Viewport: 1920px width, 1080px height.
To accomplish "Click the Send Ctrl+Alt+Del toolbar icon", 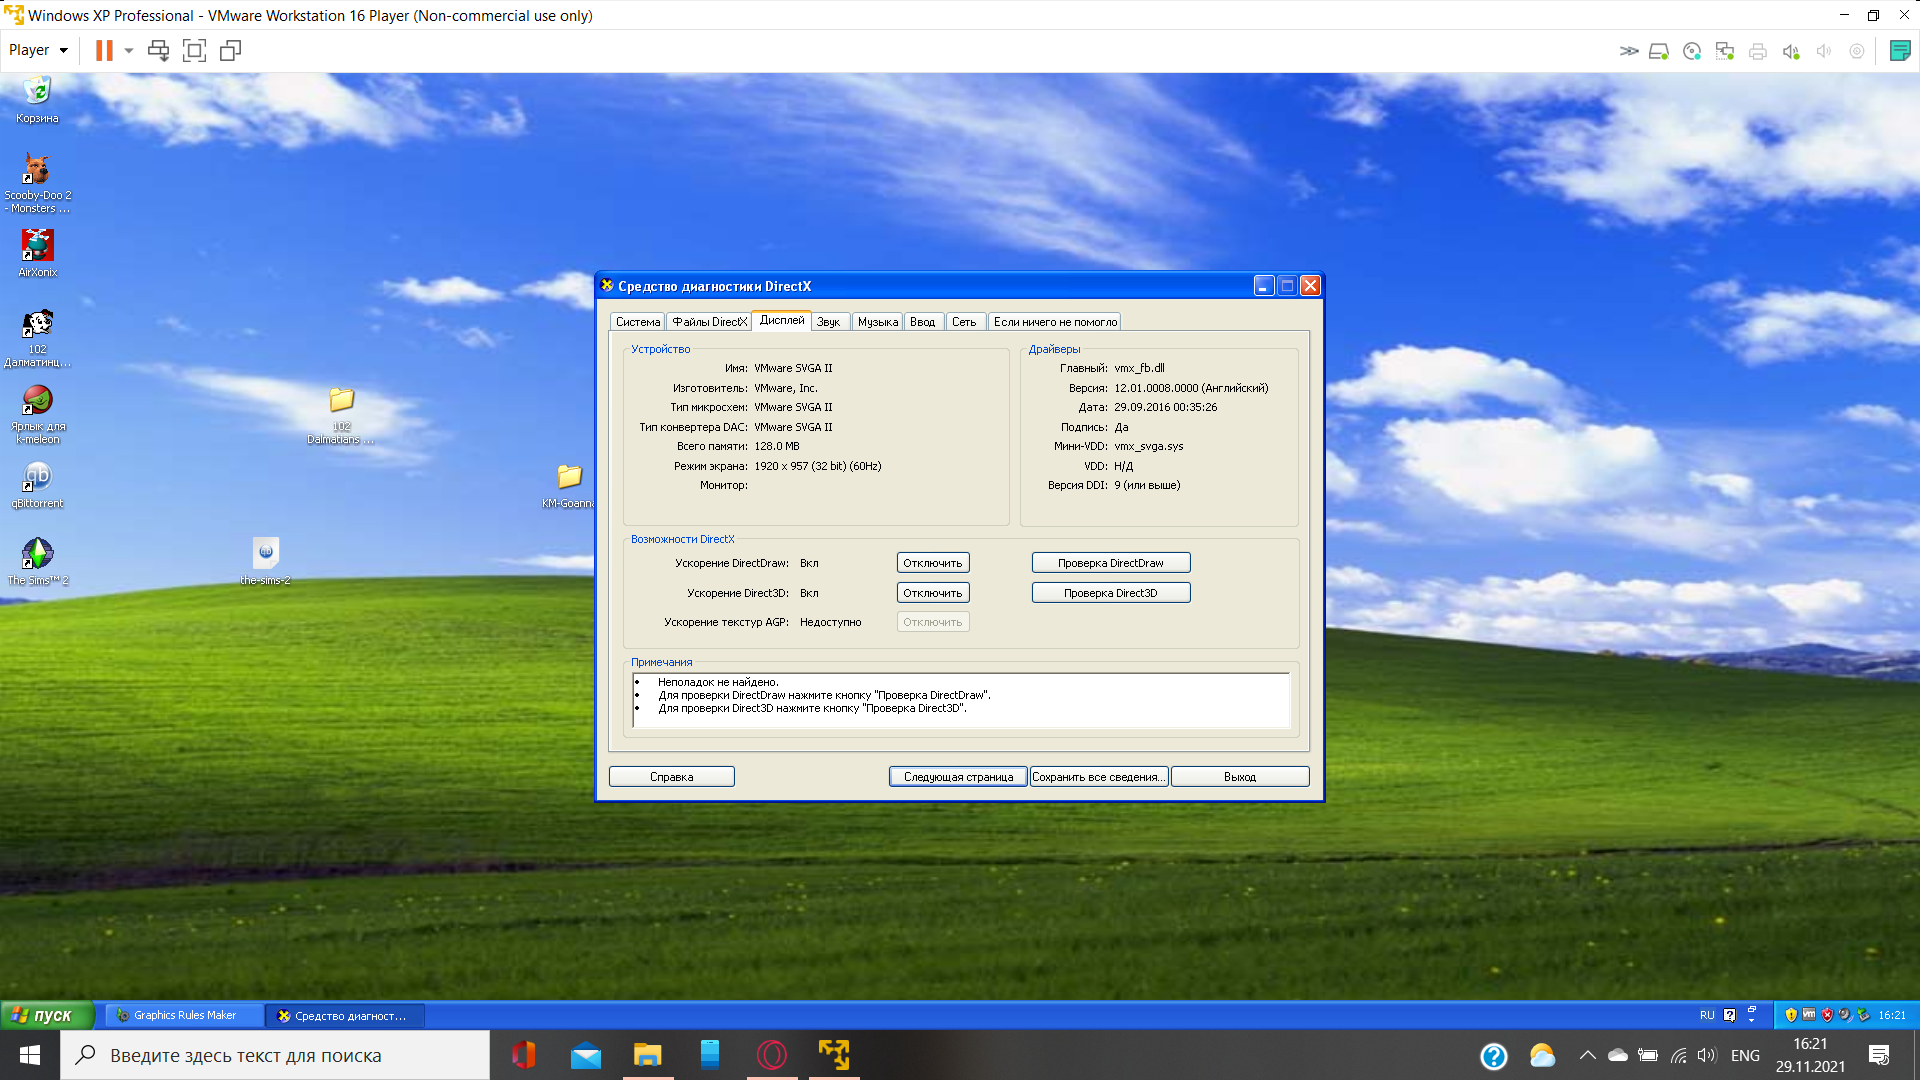I will pyautogui.click(x=158, y=50).
